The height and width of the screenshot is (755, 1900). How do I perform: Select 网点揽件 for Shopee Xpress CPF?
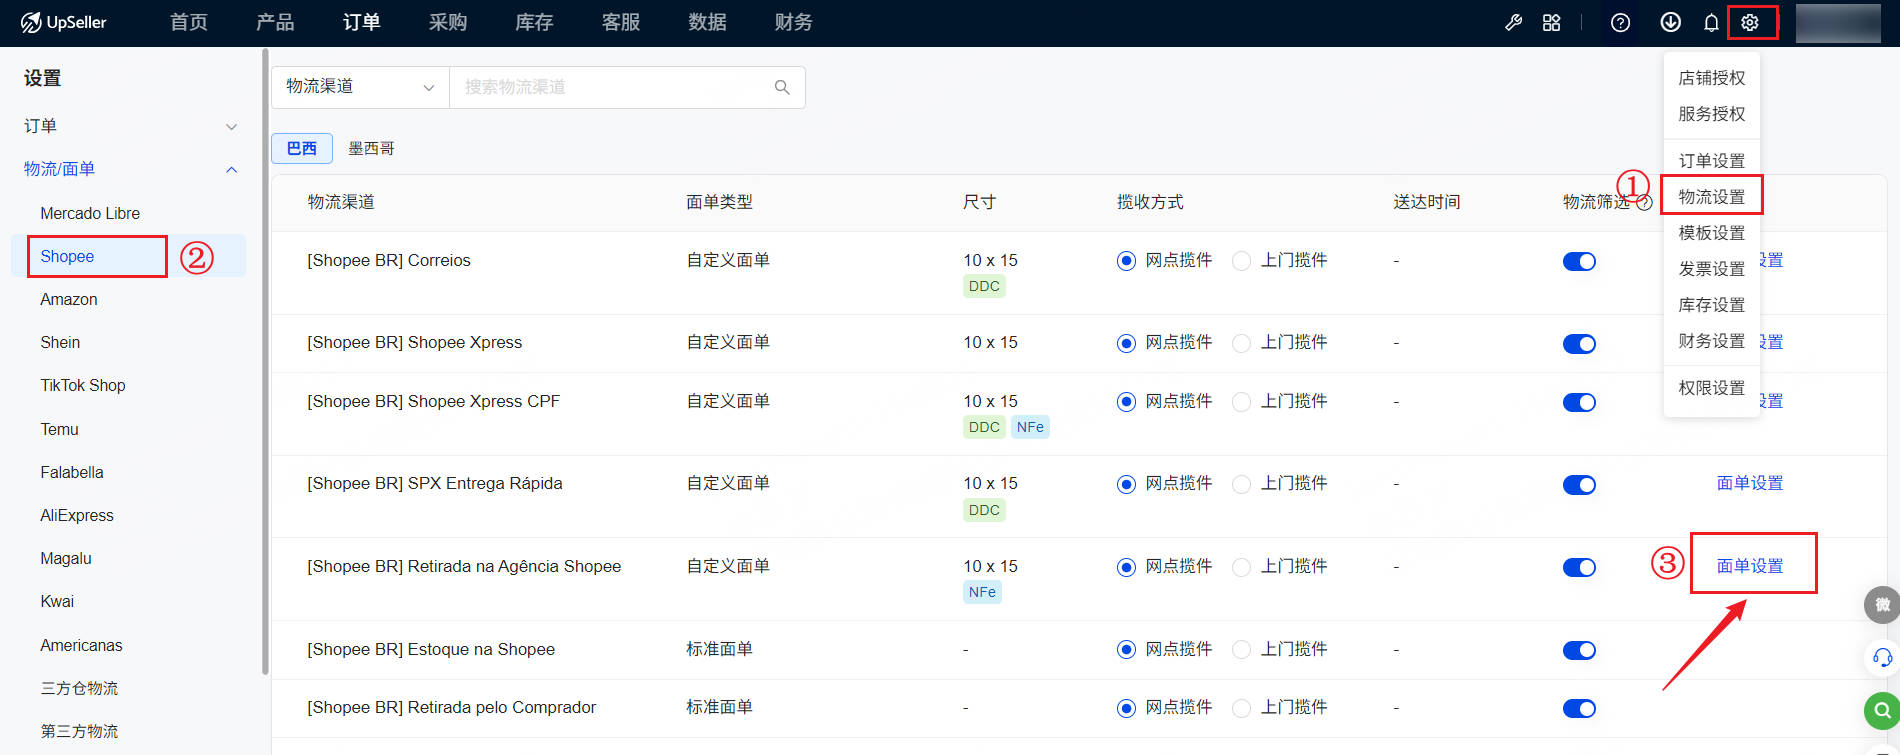click(x=1126, y=402)
